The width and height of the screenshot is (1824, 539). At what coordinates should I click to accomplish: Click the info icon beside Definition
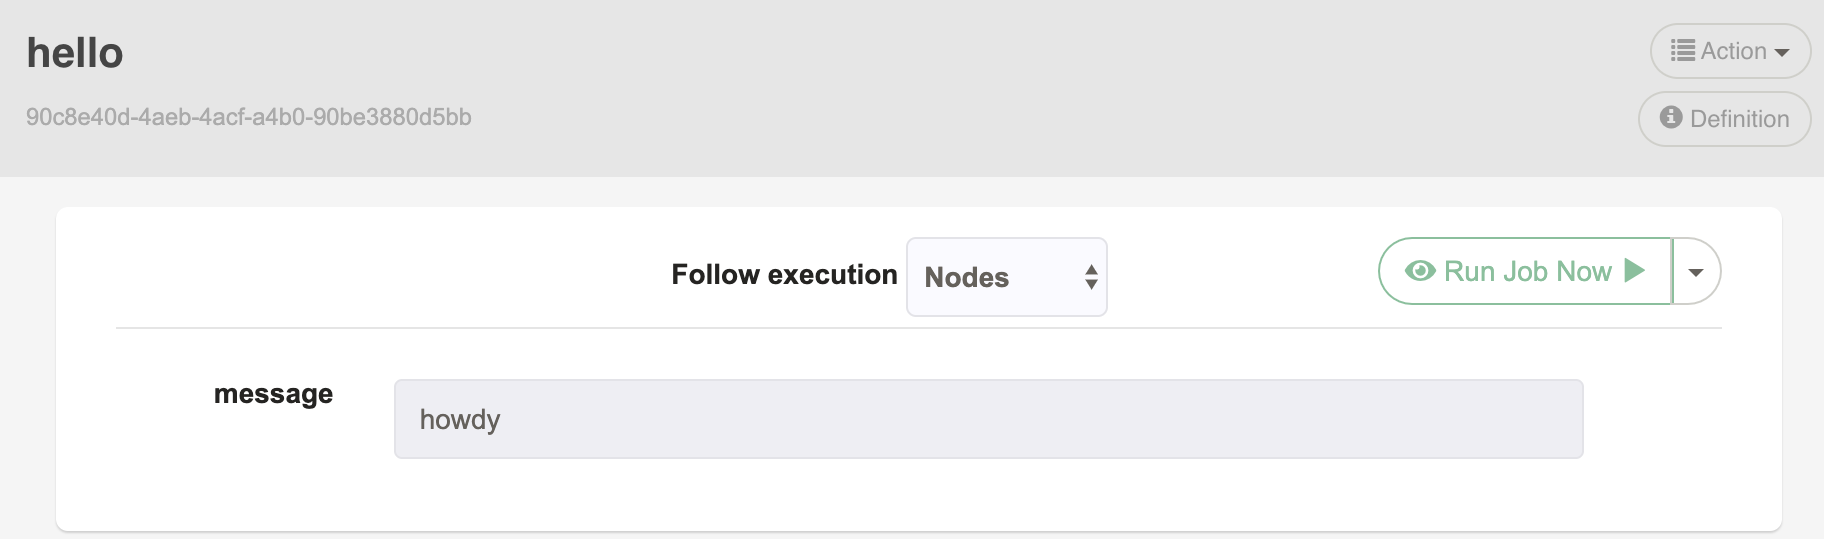(x=1671, y=118)
